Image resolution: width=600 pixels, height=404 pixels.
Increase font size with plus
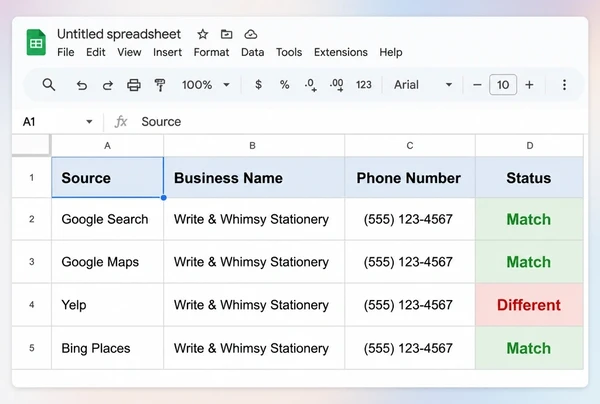(x=529, y=85)
